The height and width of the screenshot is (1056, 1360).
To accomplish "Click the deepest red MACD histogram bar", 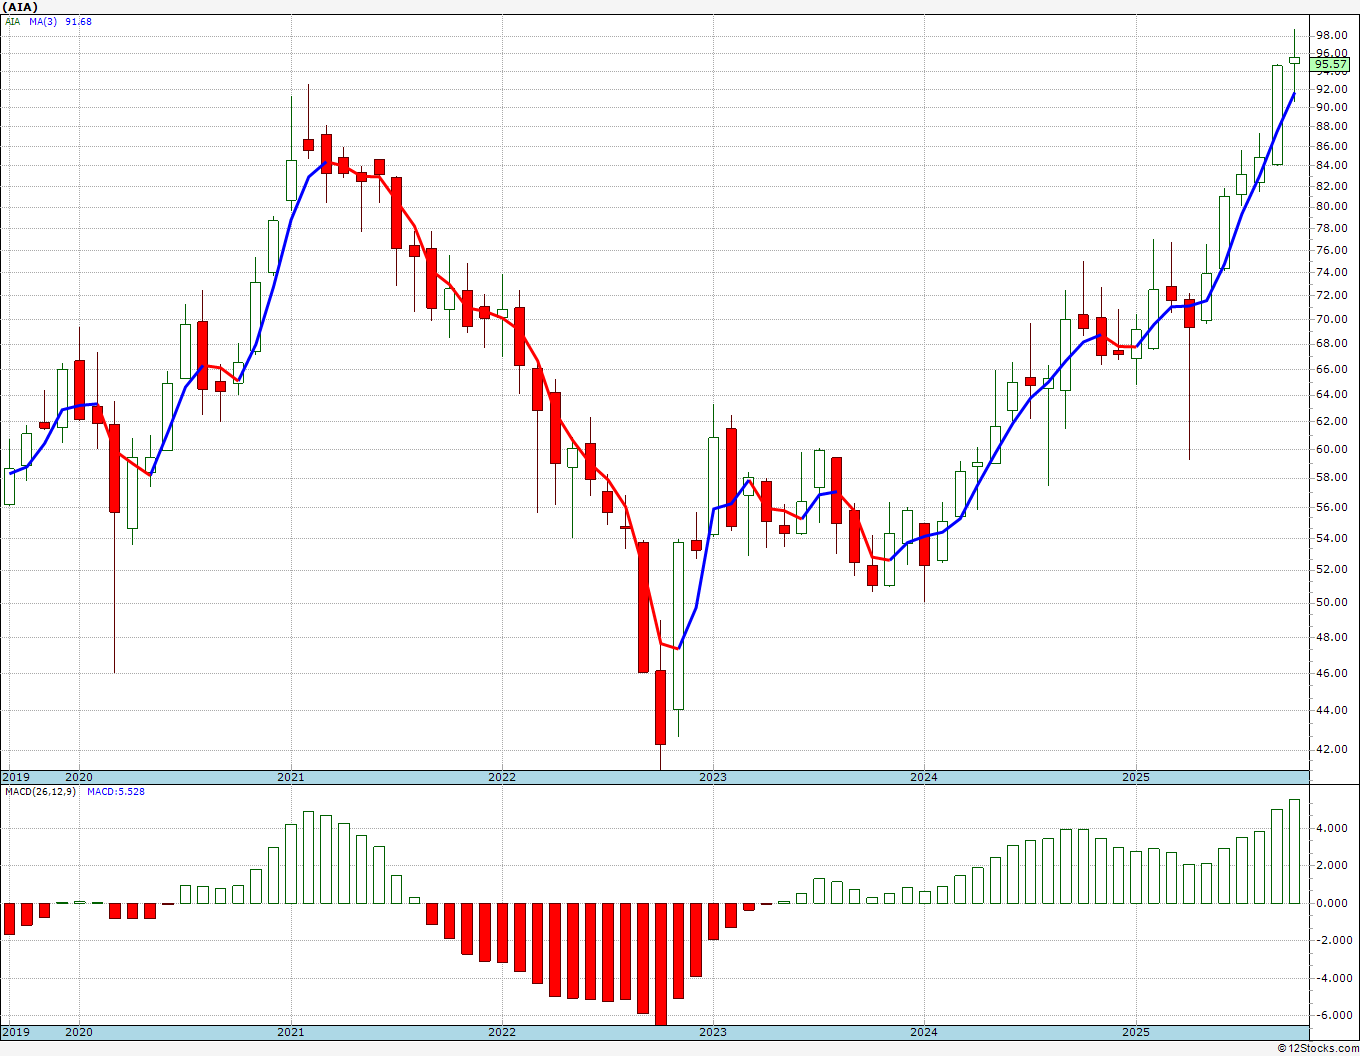I will point(660,963).
